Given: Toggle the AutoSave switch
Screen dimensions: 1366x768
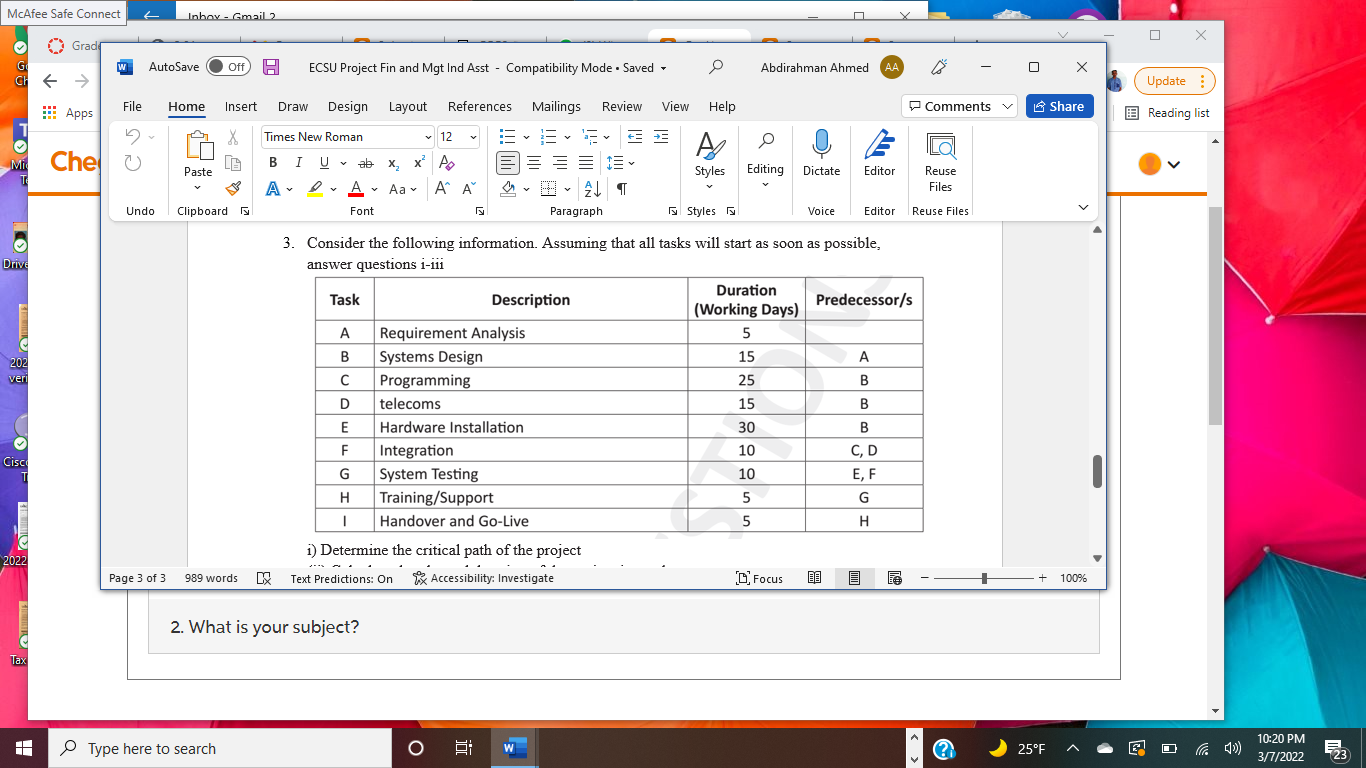Looking at the screenshot, I should pyautogui.click(x=228, y=67).
